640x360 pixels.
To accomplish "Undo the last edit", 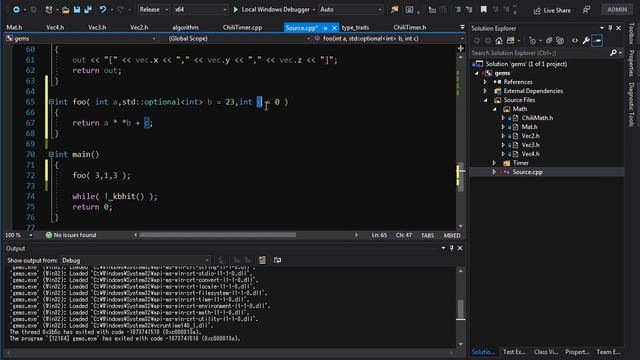I will [x=103, y=9].
